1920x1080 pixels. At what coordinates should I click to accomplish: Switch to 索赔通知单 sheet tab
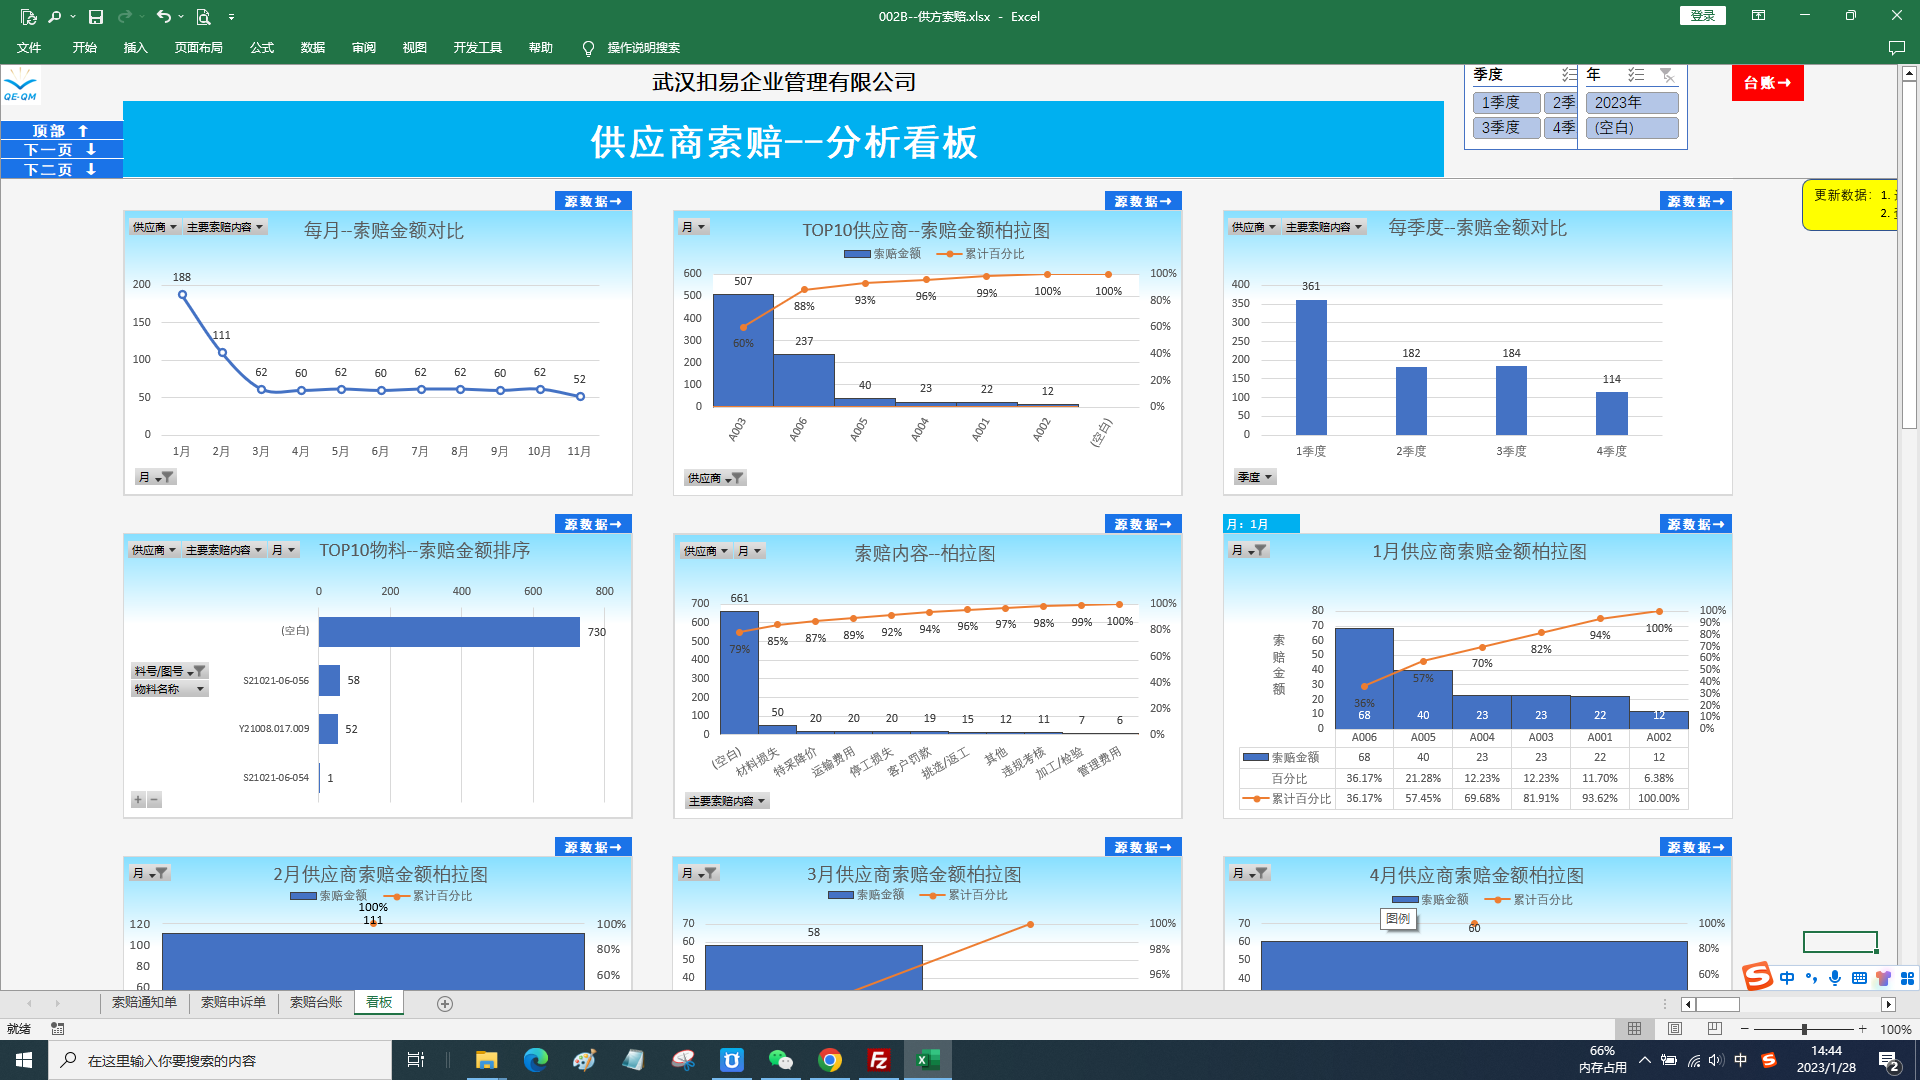144,1002
